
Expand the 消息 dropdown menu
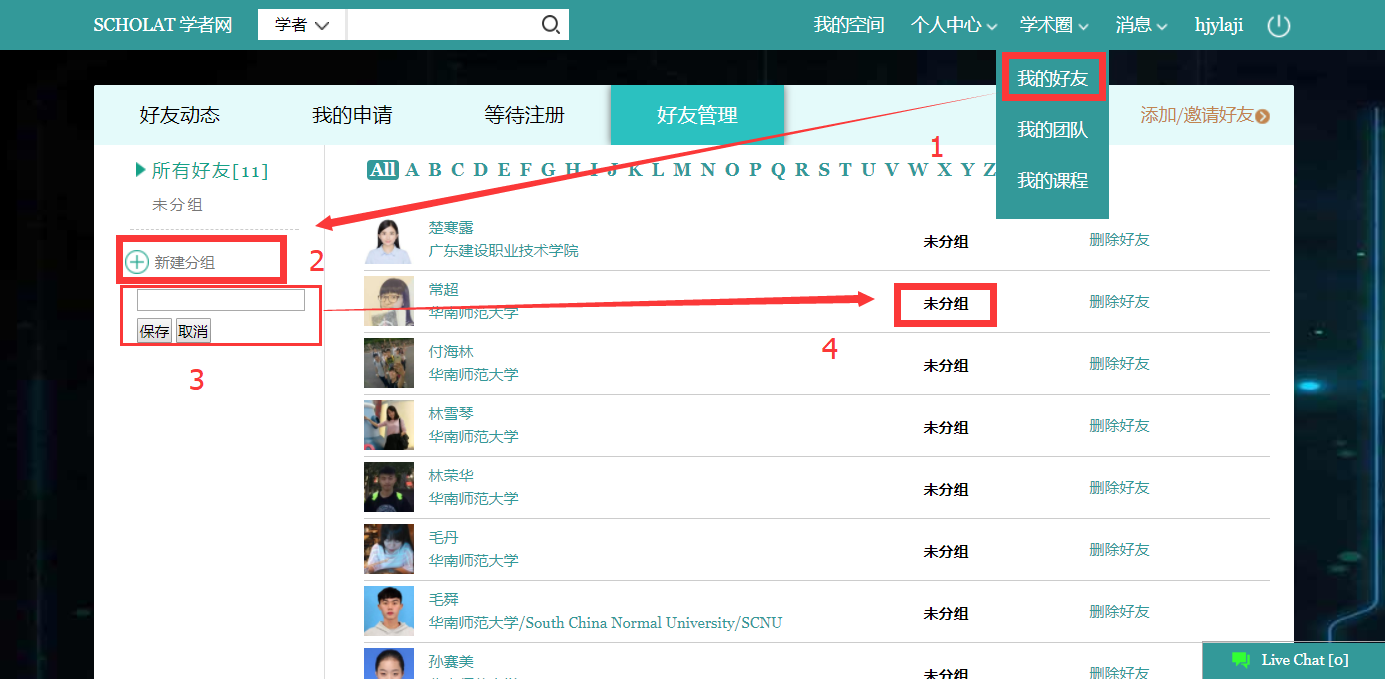pos(1141,25)
